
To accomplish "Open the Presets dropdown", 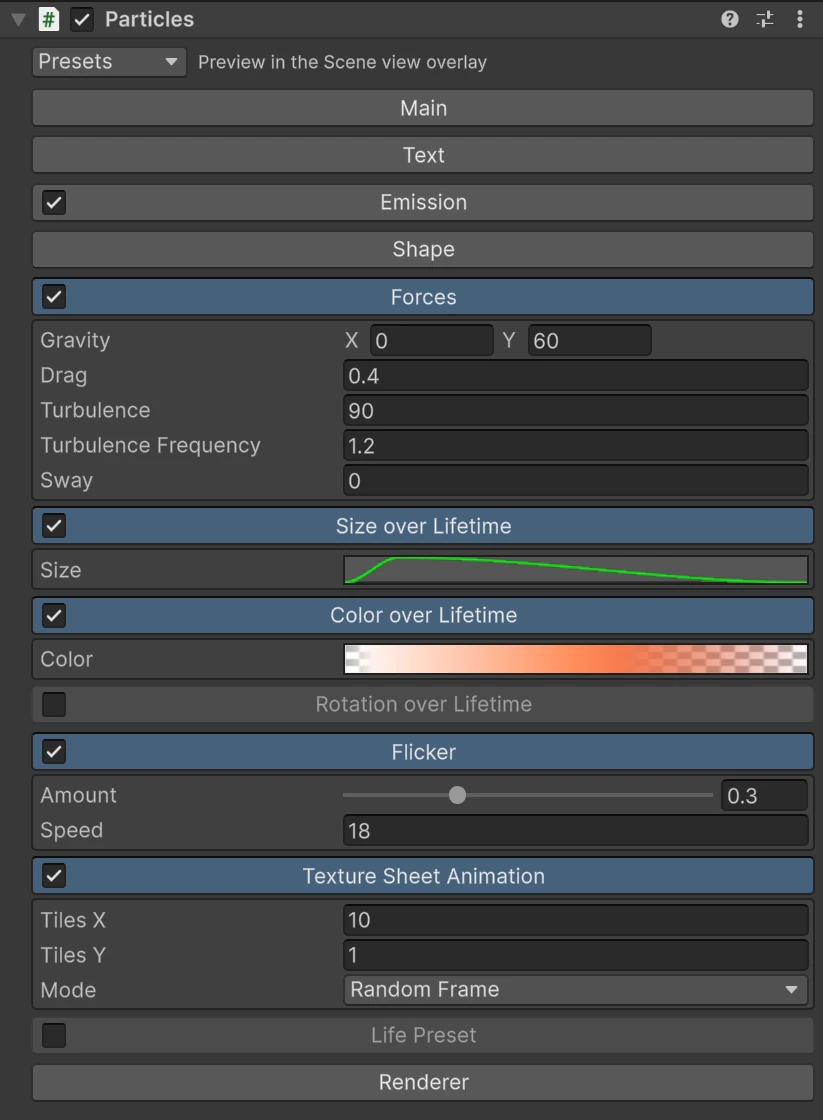I will tap(109, 62).
